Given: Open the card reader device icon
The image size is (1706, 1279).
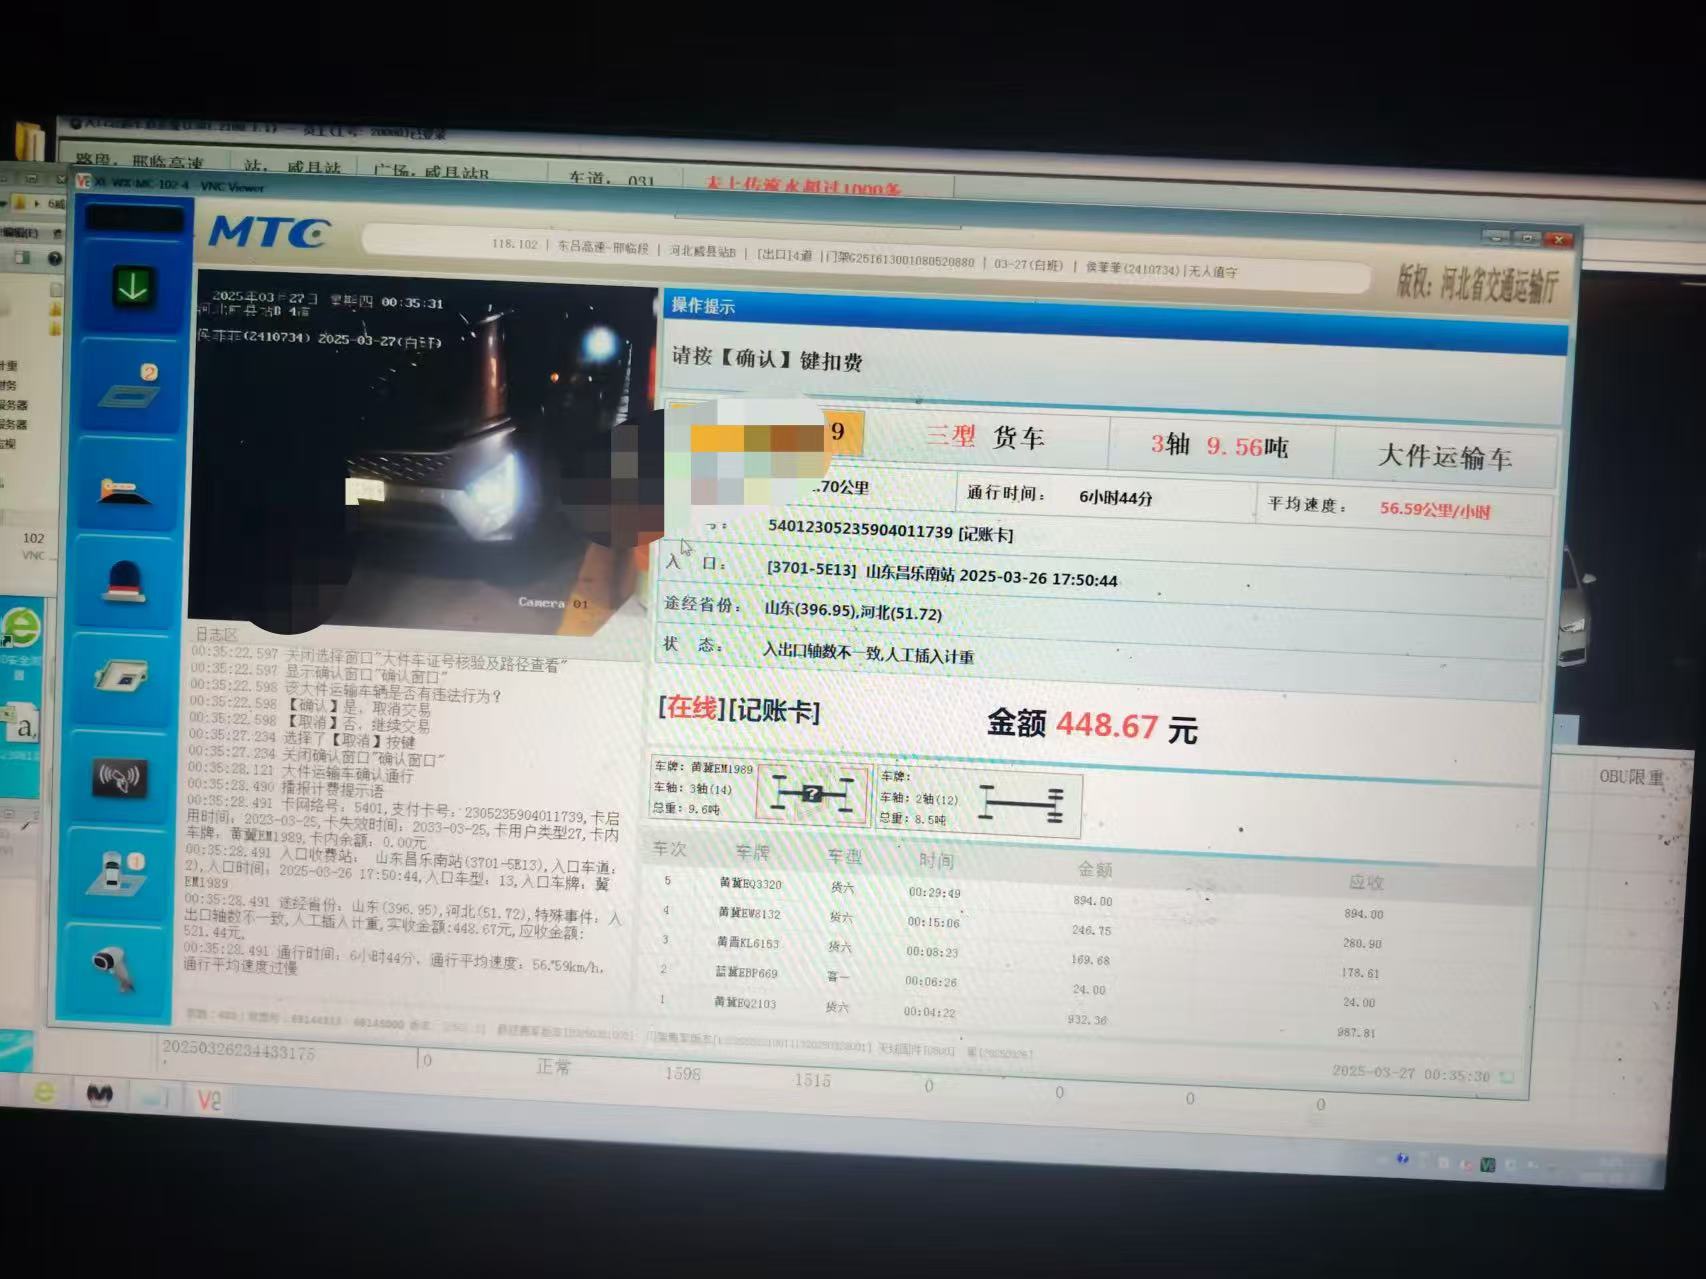Looking at the screenshot, I should click(x=122, y=677).
